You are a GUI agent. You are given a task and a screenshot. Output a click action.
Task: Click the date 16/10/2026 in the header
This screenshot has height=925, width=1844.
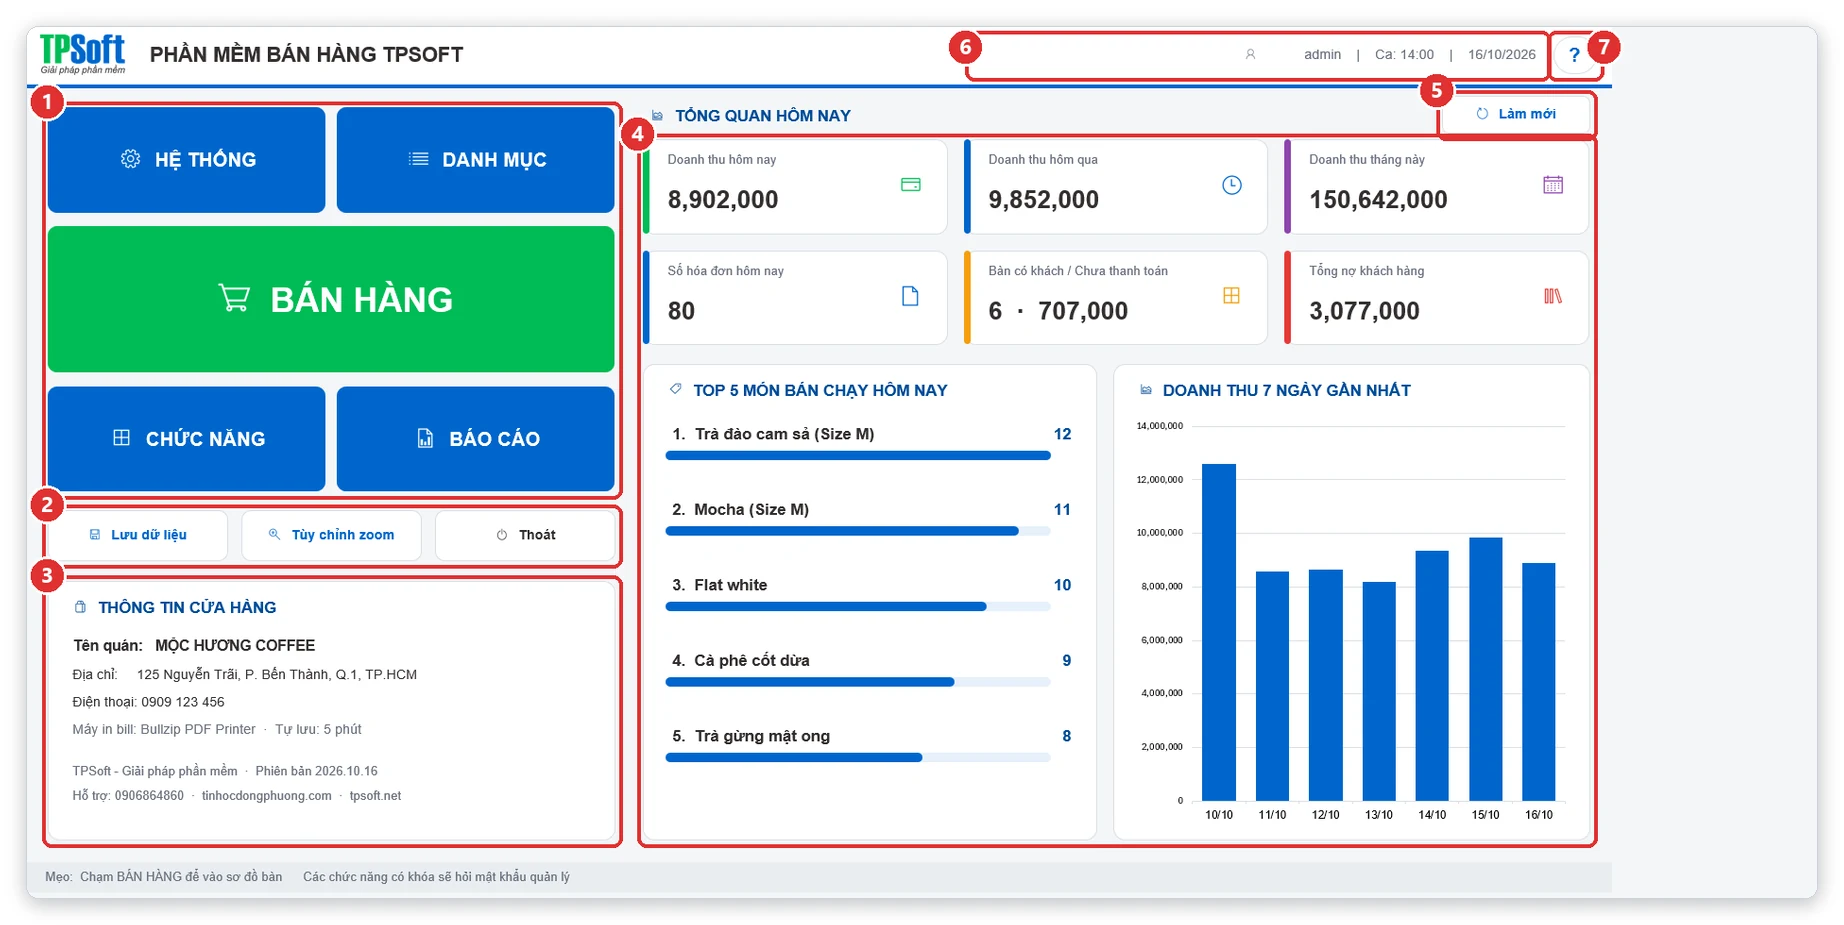point(1501,55)
